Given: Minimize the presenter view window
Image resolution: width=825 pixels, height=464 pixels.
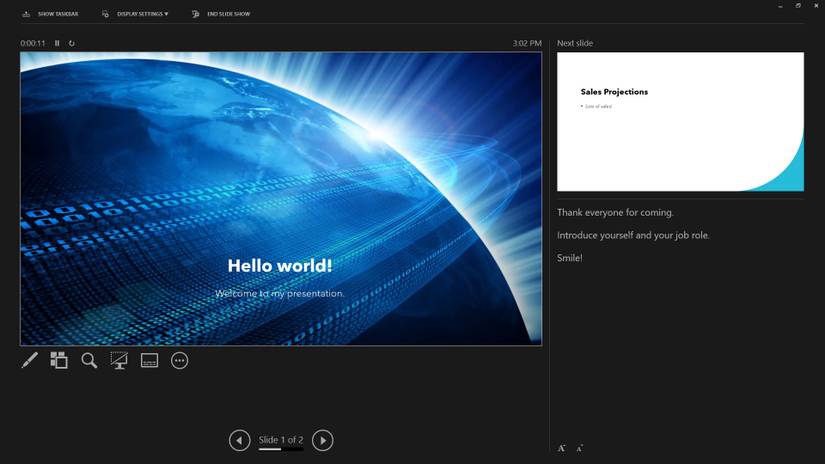Looking at the screenshot, I should point(780,6).
